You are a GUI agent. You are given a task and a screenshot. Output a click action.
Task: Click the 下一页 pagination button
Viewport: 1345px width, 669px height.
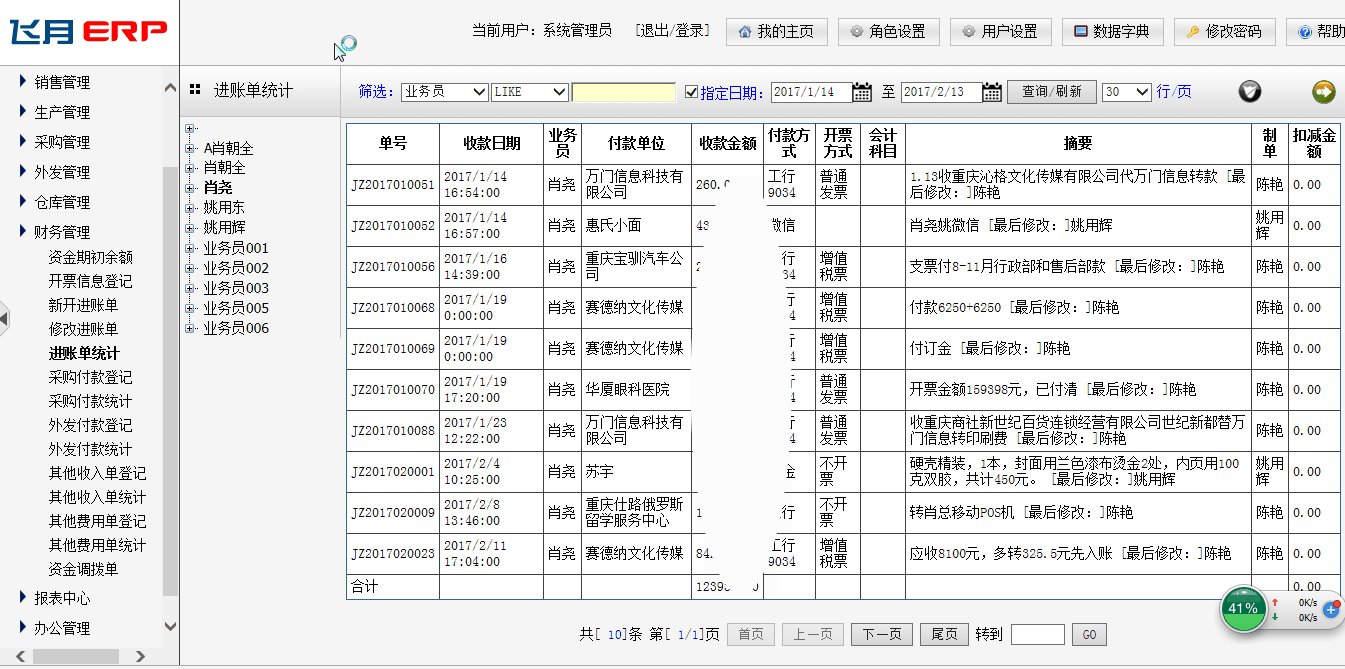coord(881,634)
